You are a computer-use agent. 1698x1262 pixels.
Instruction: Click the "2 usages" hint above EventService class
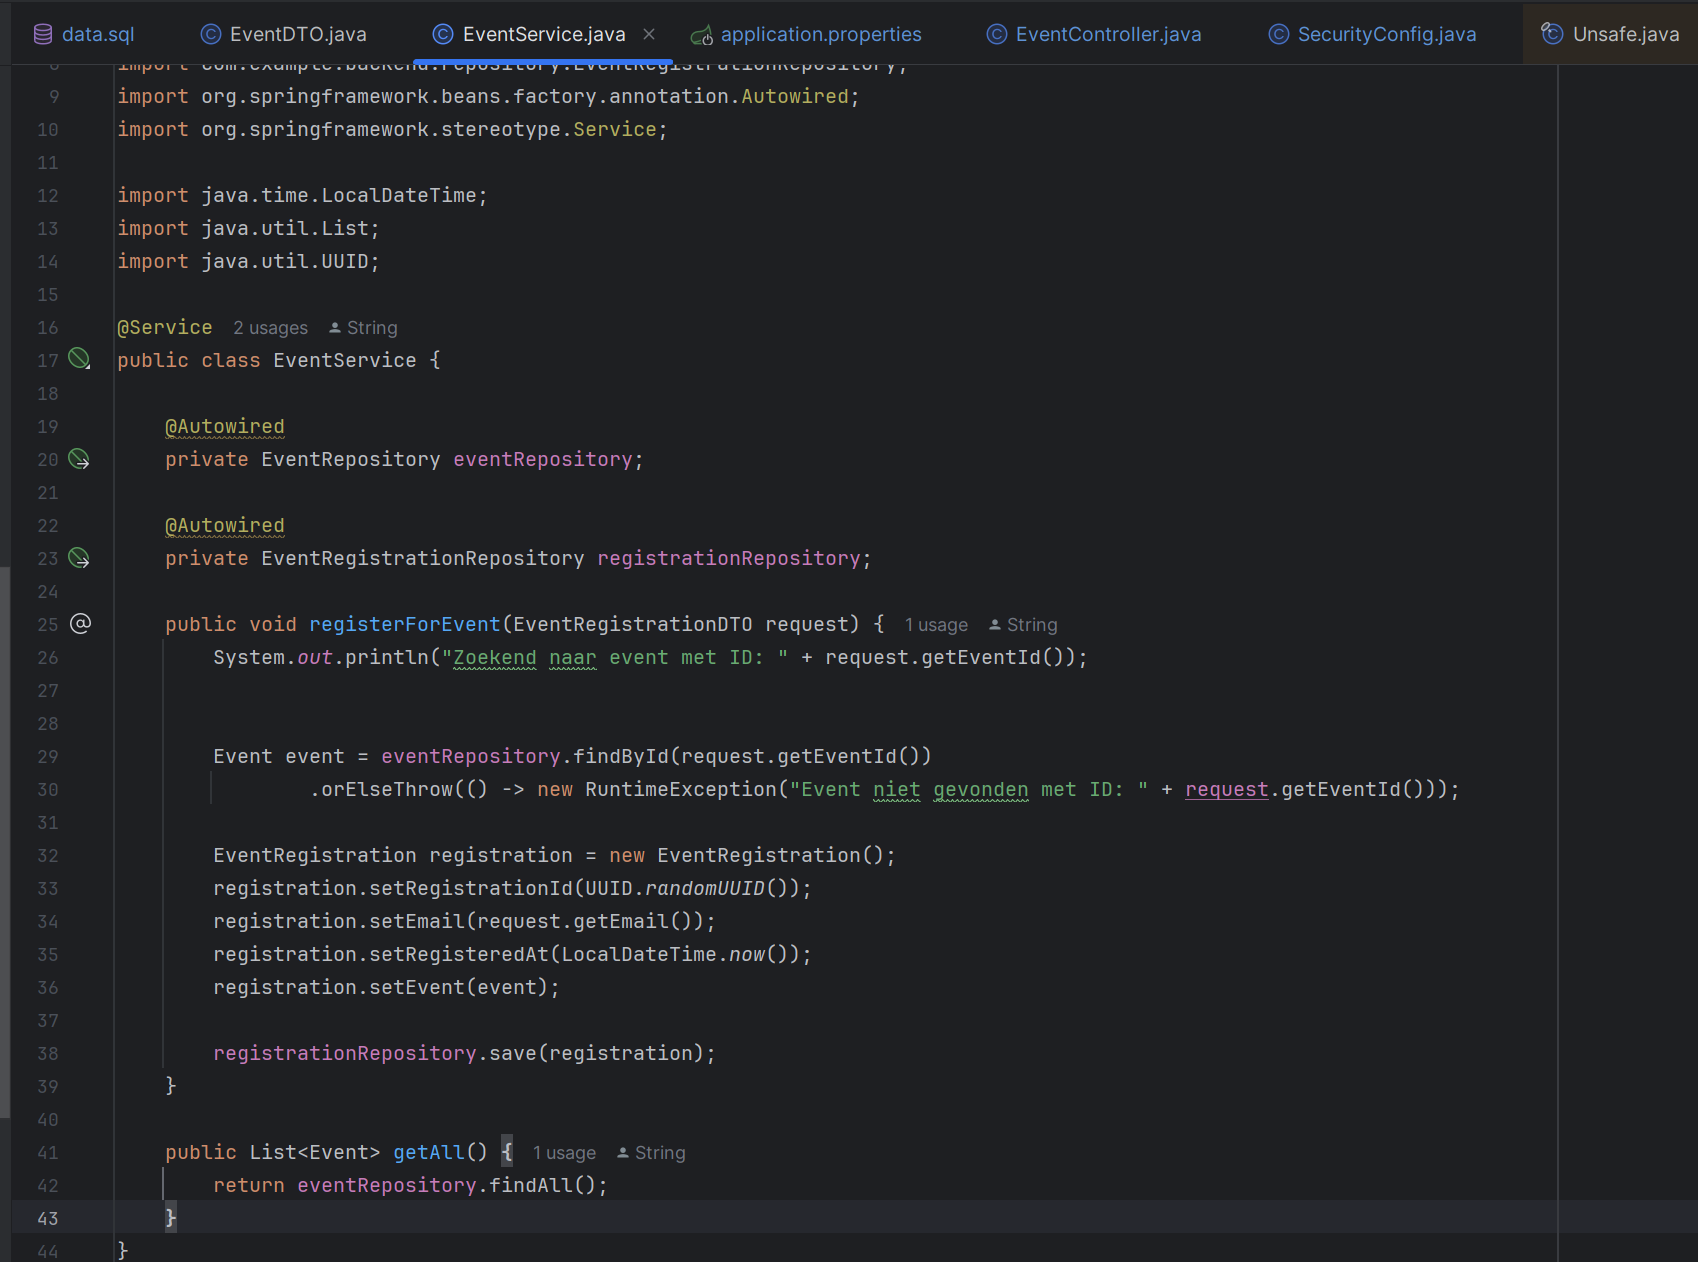click(270, 328)
